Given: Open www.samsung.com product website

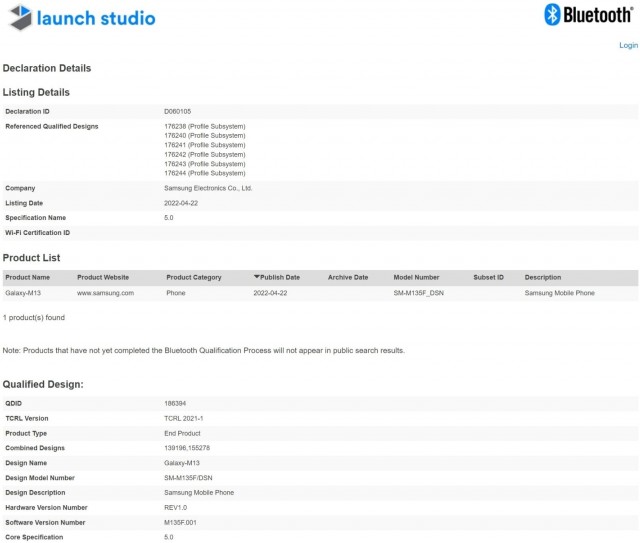Looking at the screenshot, I should 105,293.
